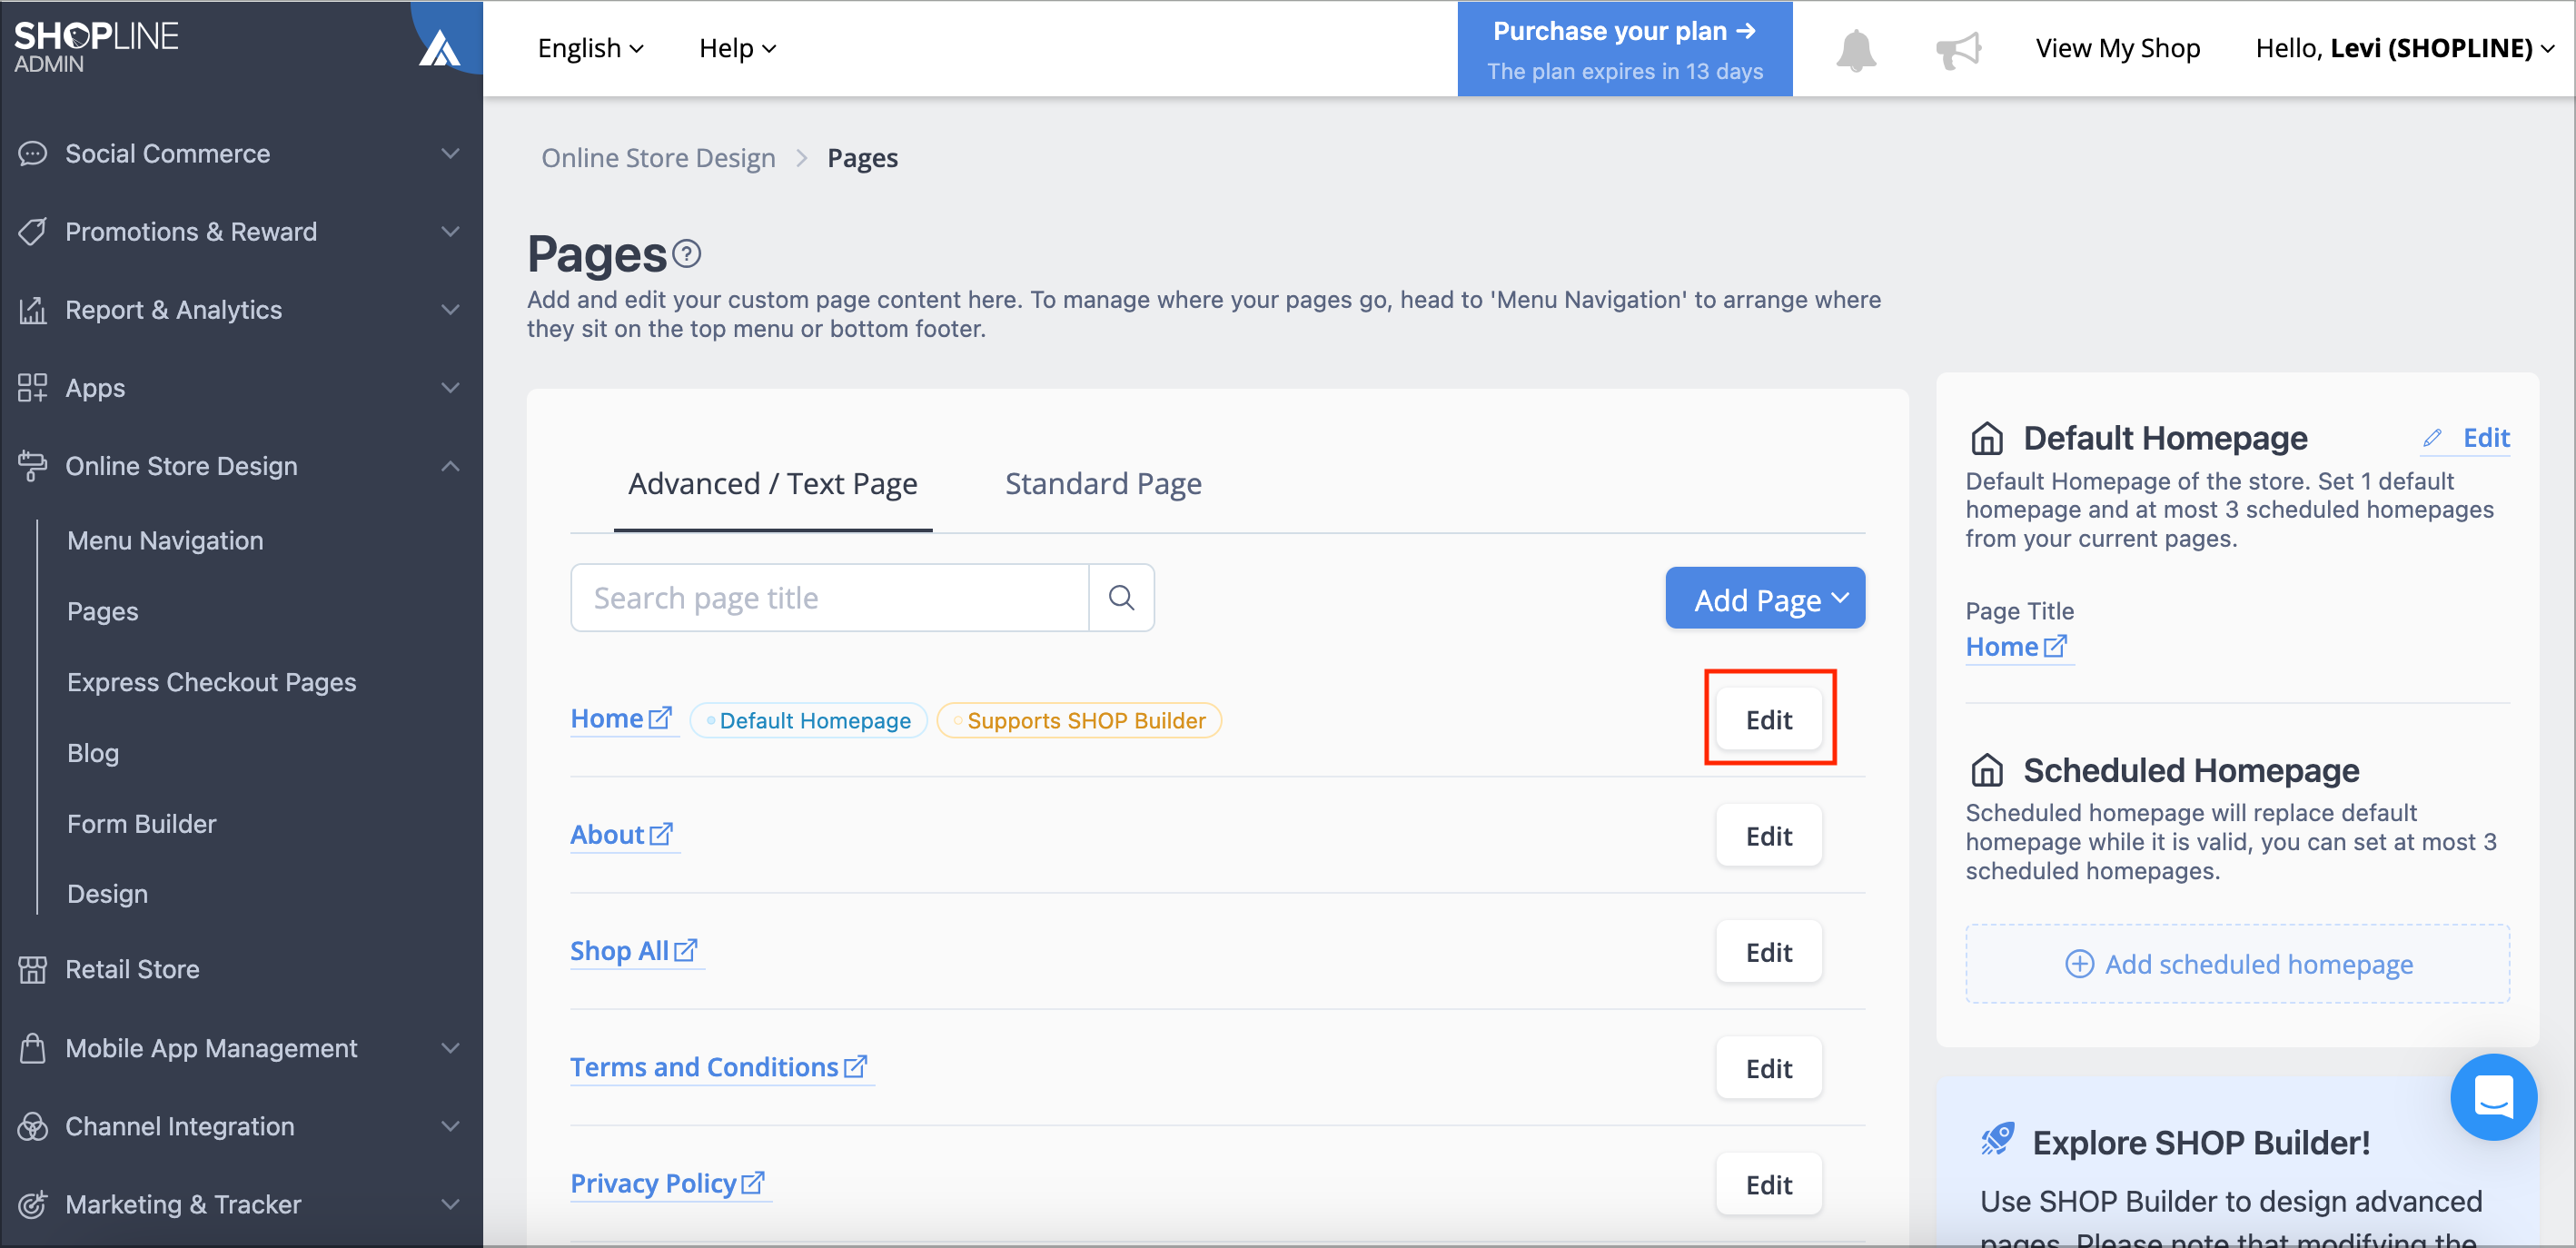Click the Default Homepage badge on Home row
The image size is (2576, 1248).
808,720
